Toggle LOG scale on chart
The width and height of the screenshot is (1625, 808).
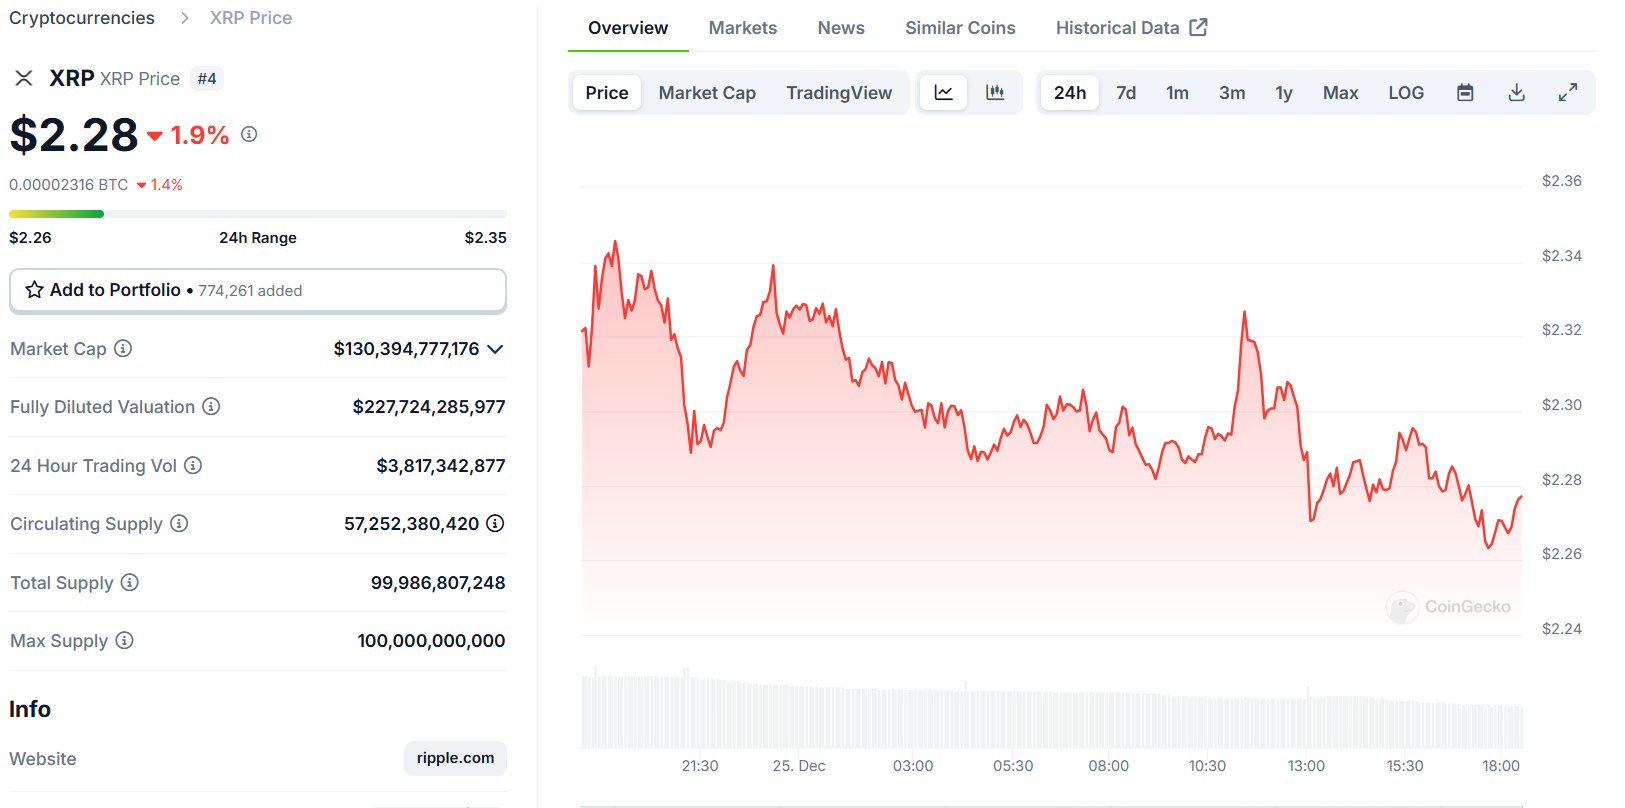tap(1406, 93)
